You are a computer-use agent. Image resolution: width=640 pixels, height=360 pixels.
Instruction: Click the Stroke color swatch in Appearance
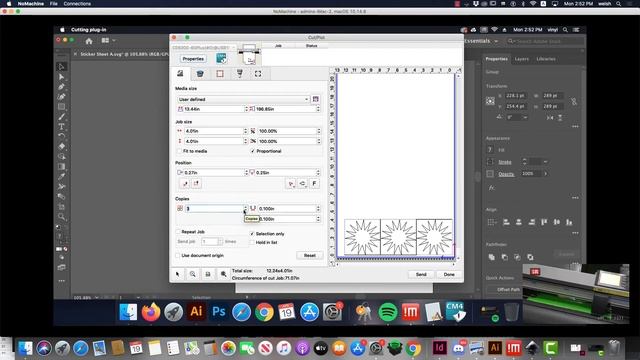point(490,162)
